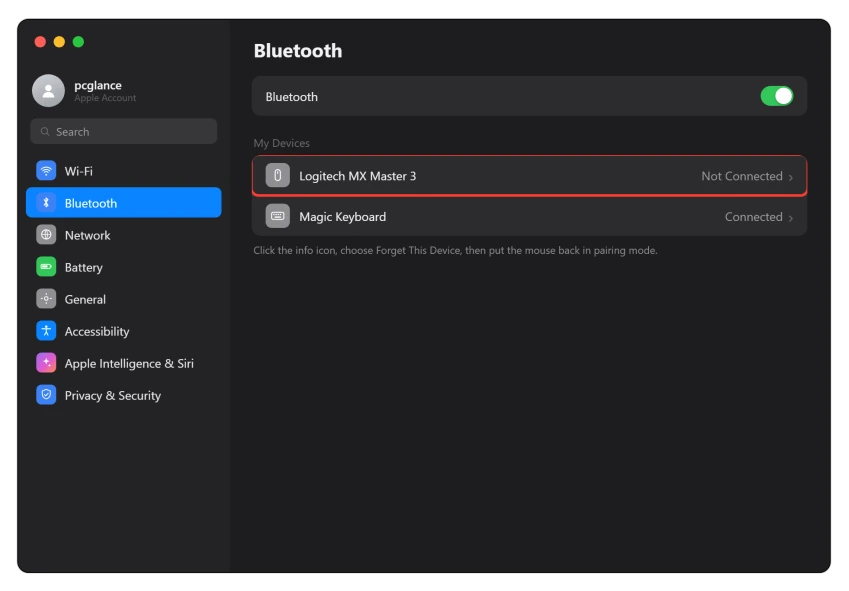Viewport: 849px width, 591px height.
Task: Select Bluetooth in the sidebar
Action: [123, 203]
